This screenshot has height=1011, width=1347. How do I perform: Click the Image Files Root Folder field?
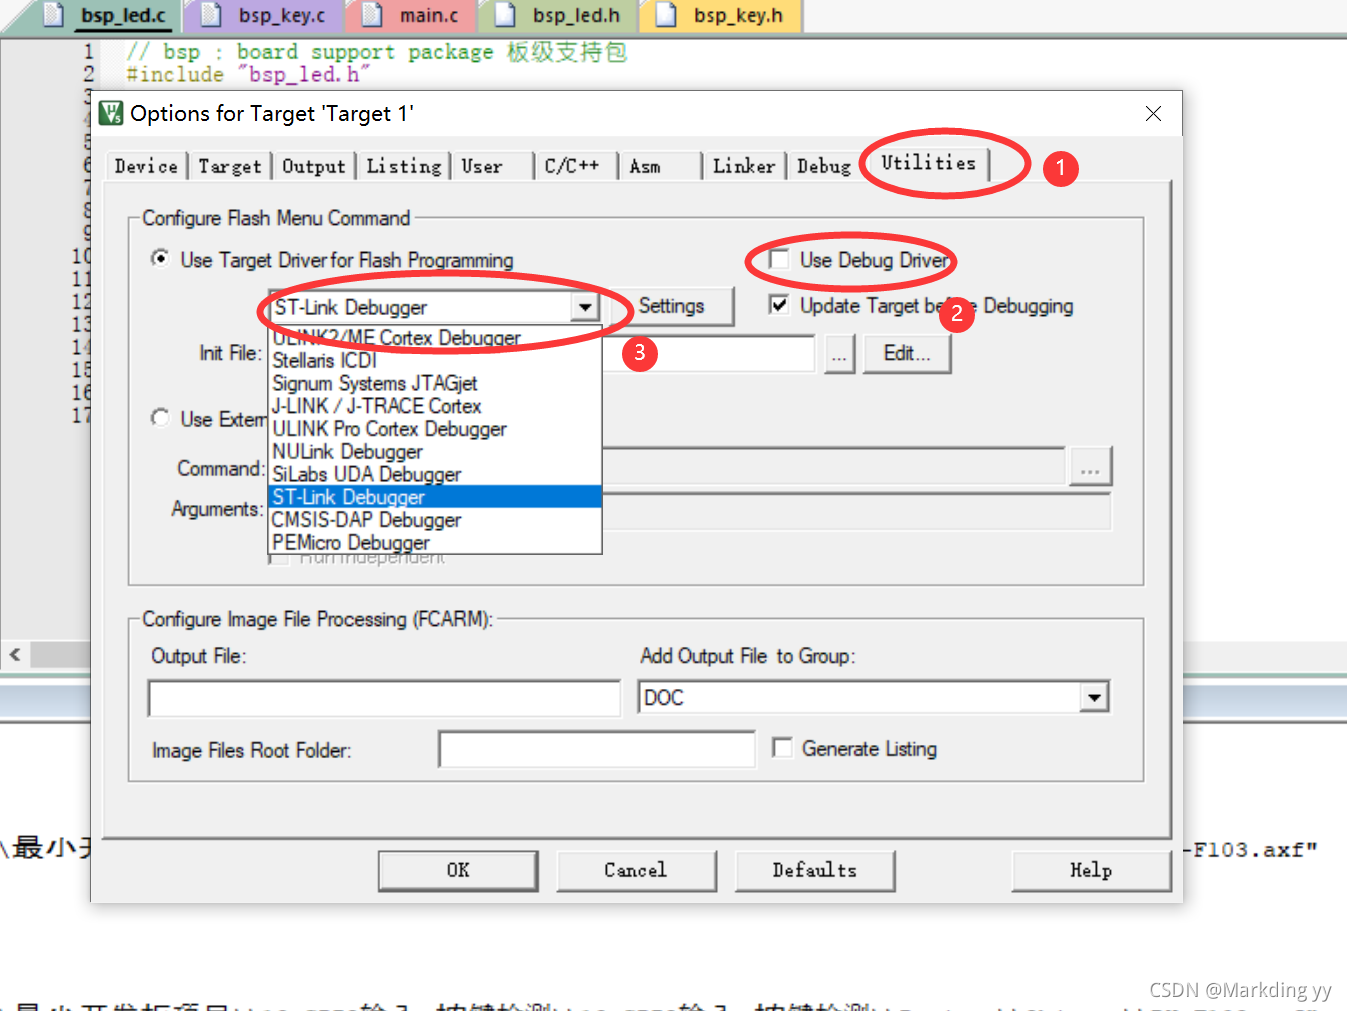[x=596, y=749]
